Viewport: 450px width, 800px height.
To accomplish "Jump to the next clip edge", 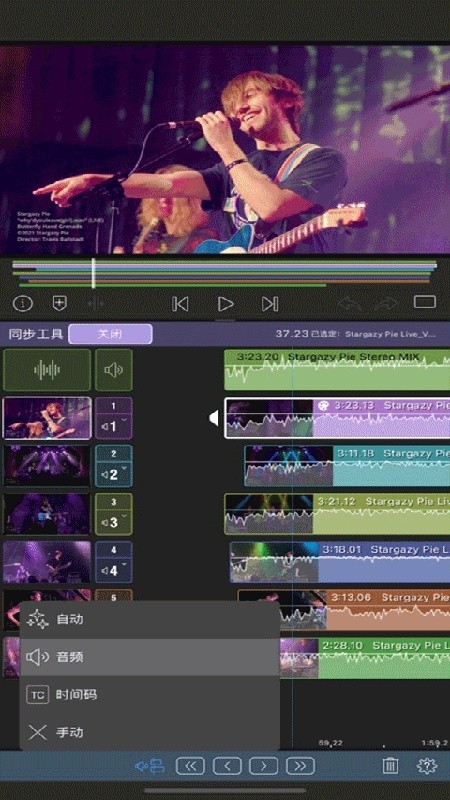I will [270, 304].
